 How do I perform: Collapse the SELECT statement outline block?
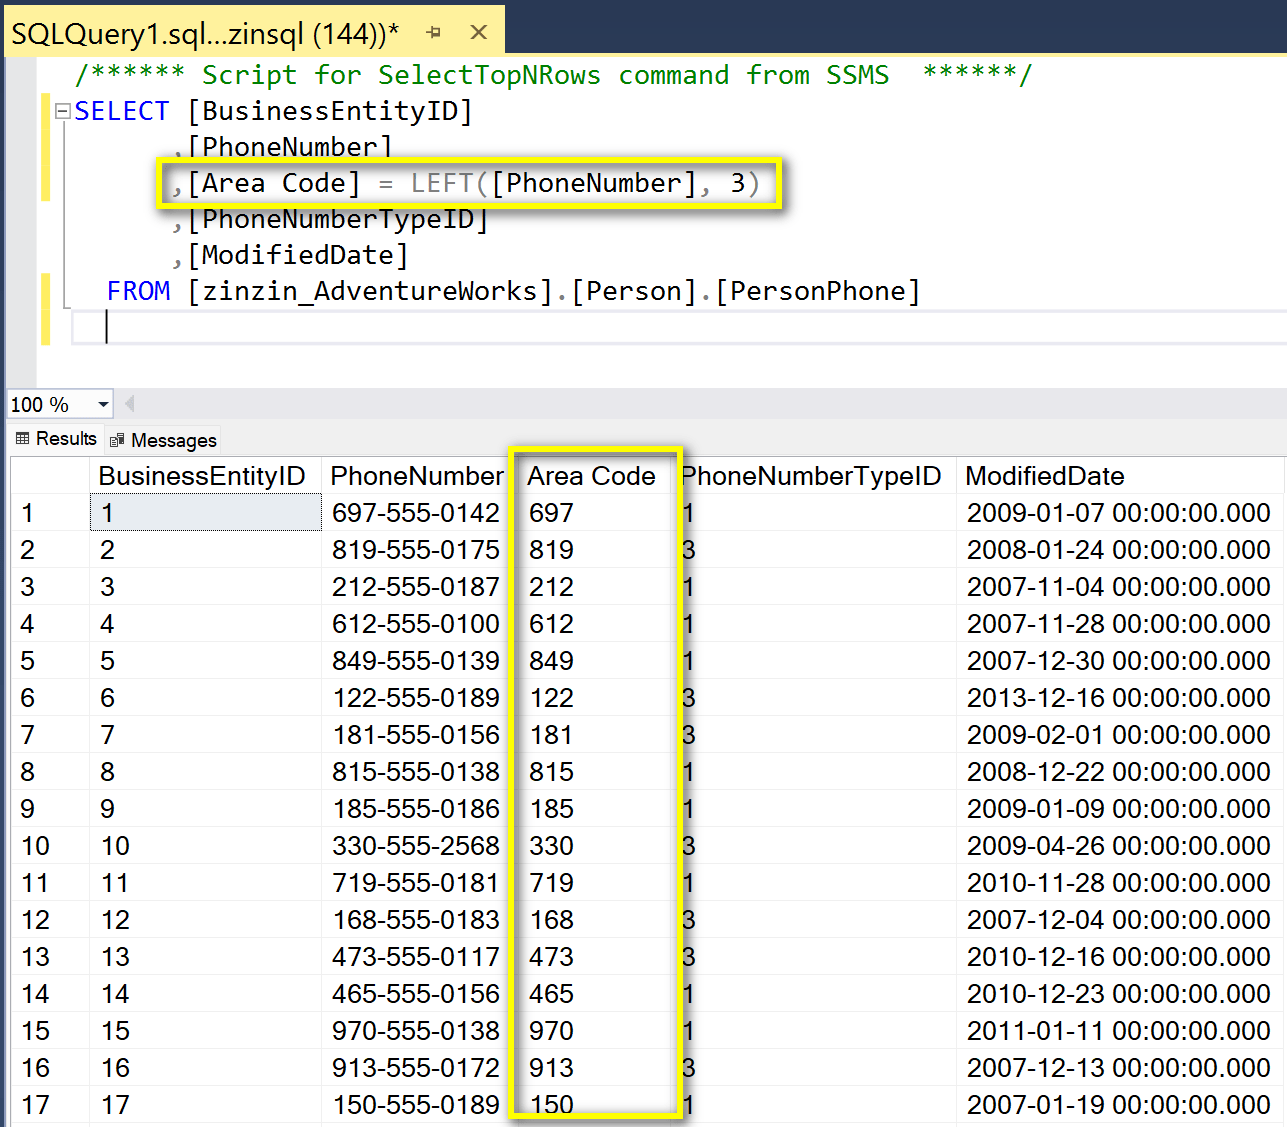point(63,111)
